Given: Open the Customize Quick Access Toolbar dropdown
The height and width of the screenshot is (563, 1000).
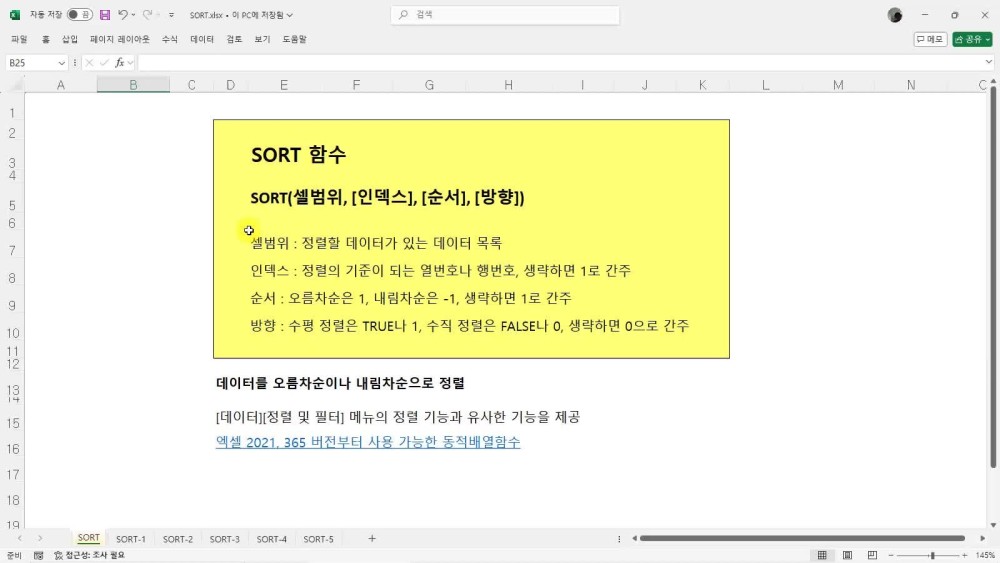Looking at the screenshot, I should point(171,16).
